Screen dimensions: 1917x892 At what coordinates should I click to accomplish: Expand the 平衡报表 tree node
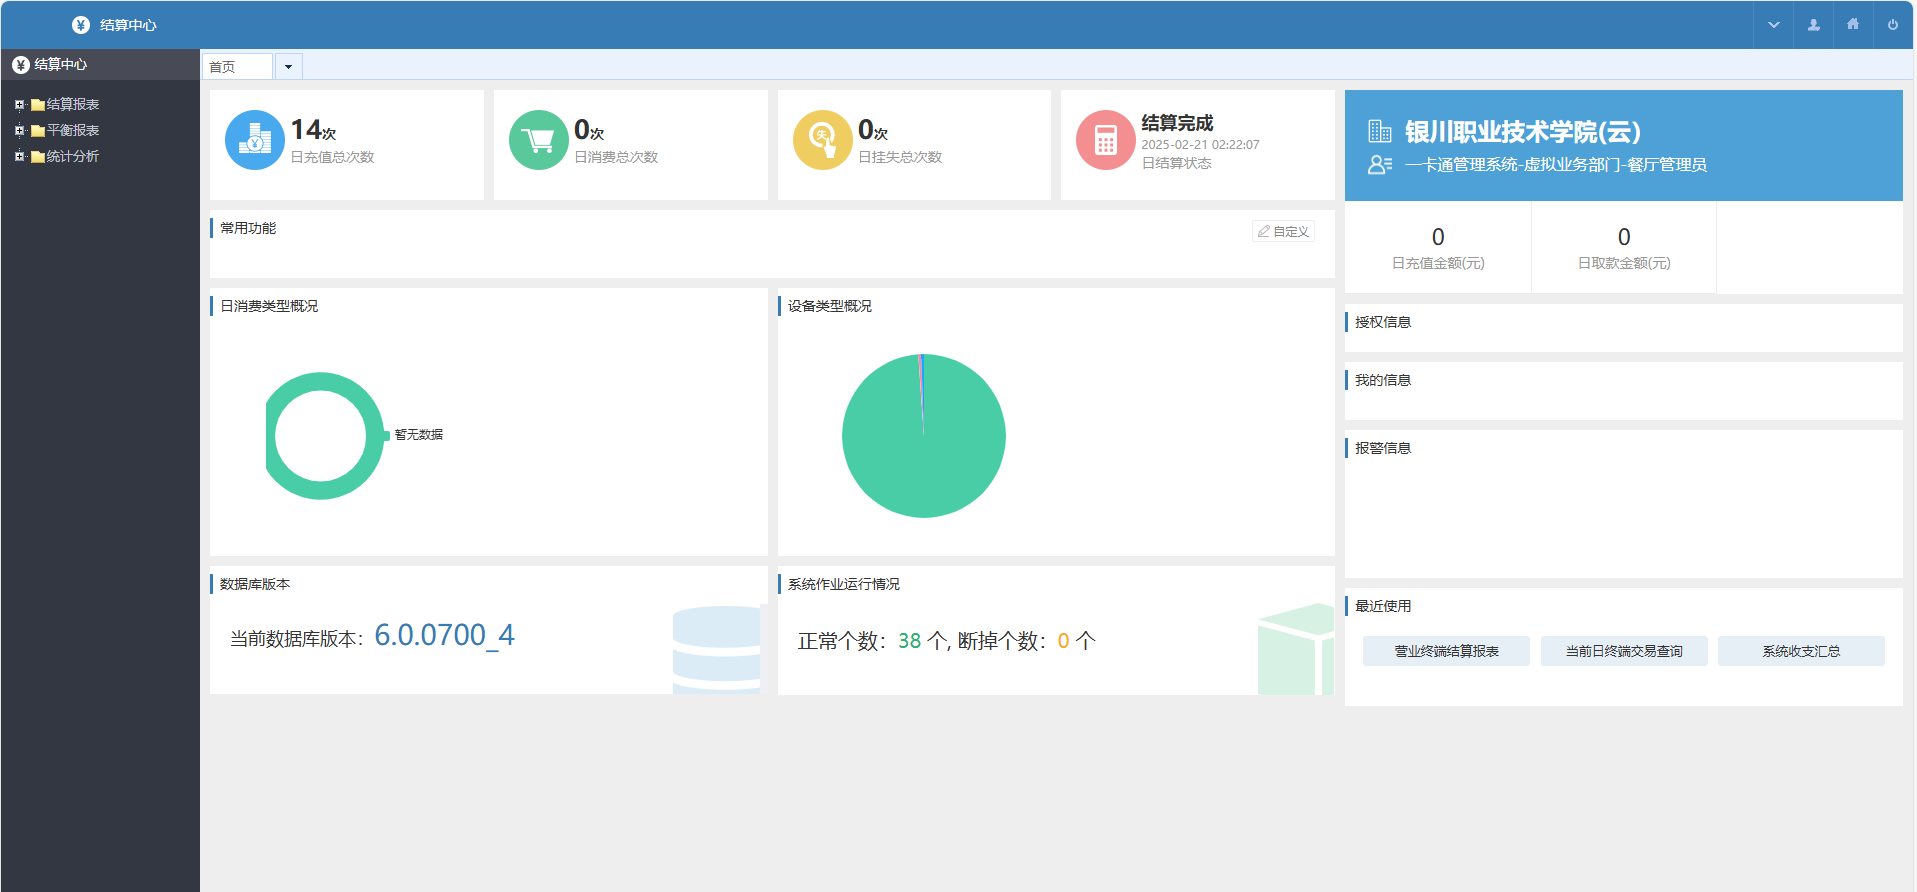[19, 130]
